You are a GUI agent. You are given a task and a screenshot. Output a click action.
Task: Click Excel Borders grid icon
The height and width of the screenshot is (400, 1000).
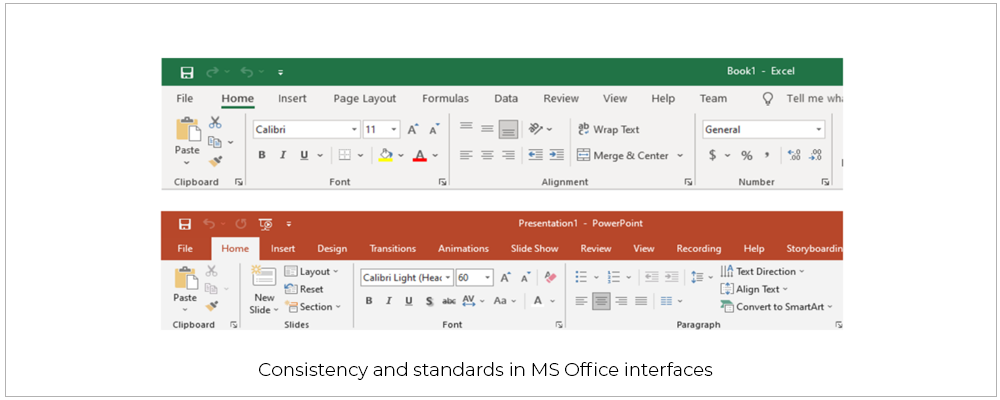click(x=344, y=155)
